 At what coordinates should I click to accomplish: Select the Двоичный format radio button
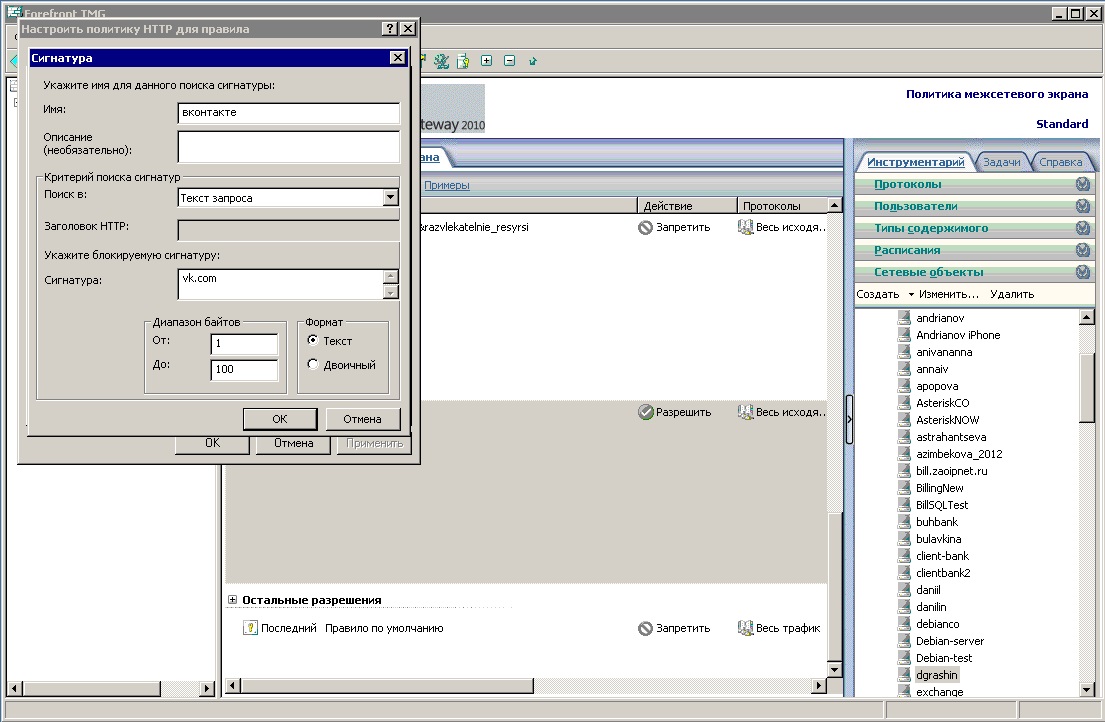(x=313, y=365)
